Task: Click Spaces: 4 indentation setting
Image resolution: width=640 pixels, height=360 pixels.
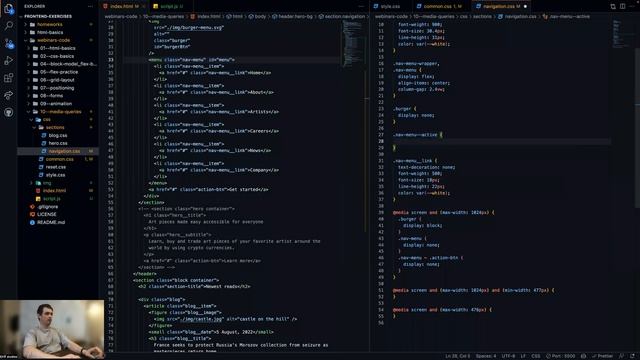Action: (x=486, y=356)
